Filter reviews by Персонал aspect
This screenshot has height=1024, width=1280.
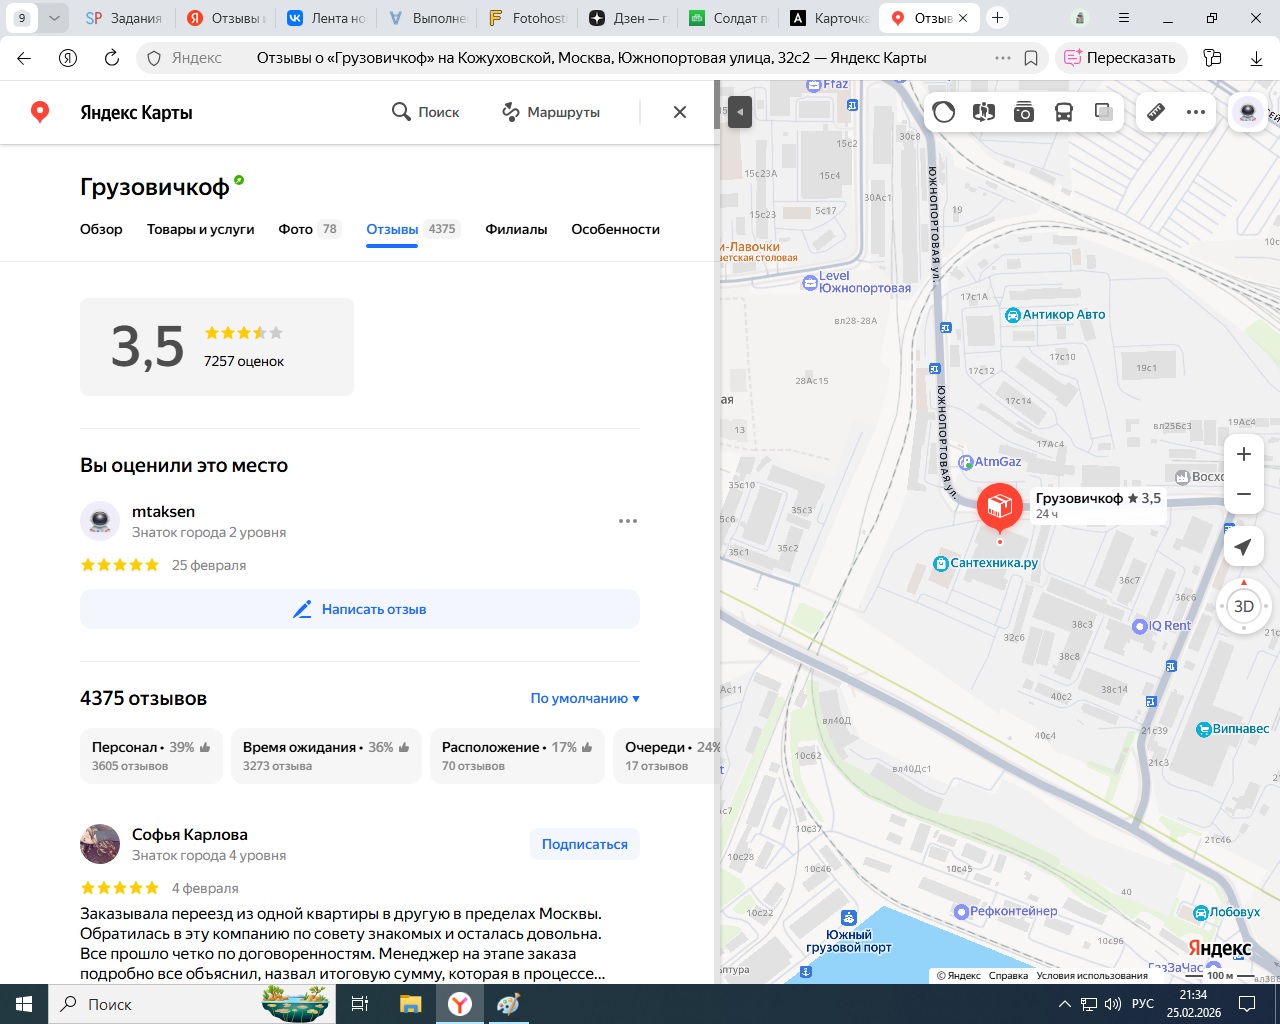pyautogui.click(x=151, y=756)
